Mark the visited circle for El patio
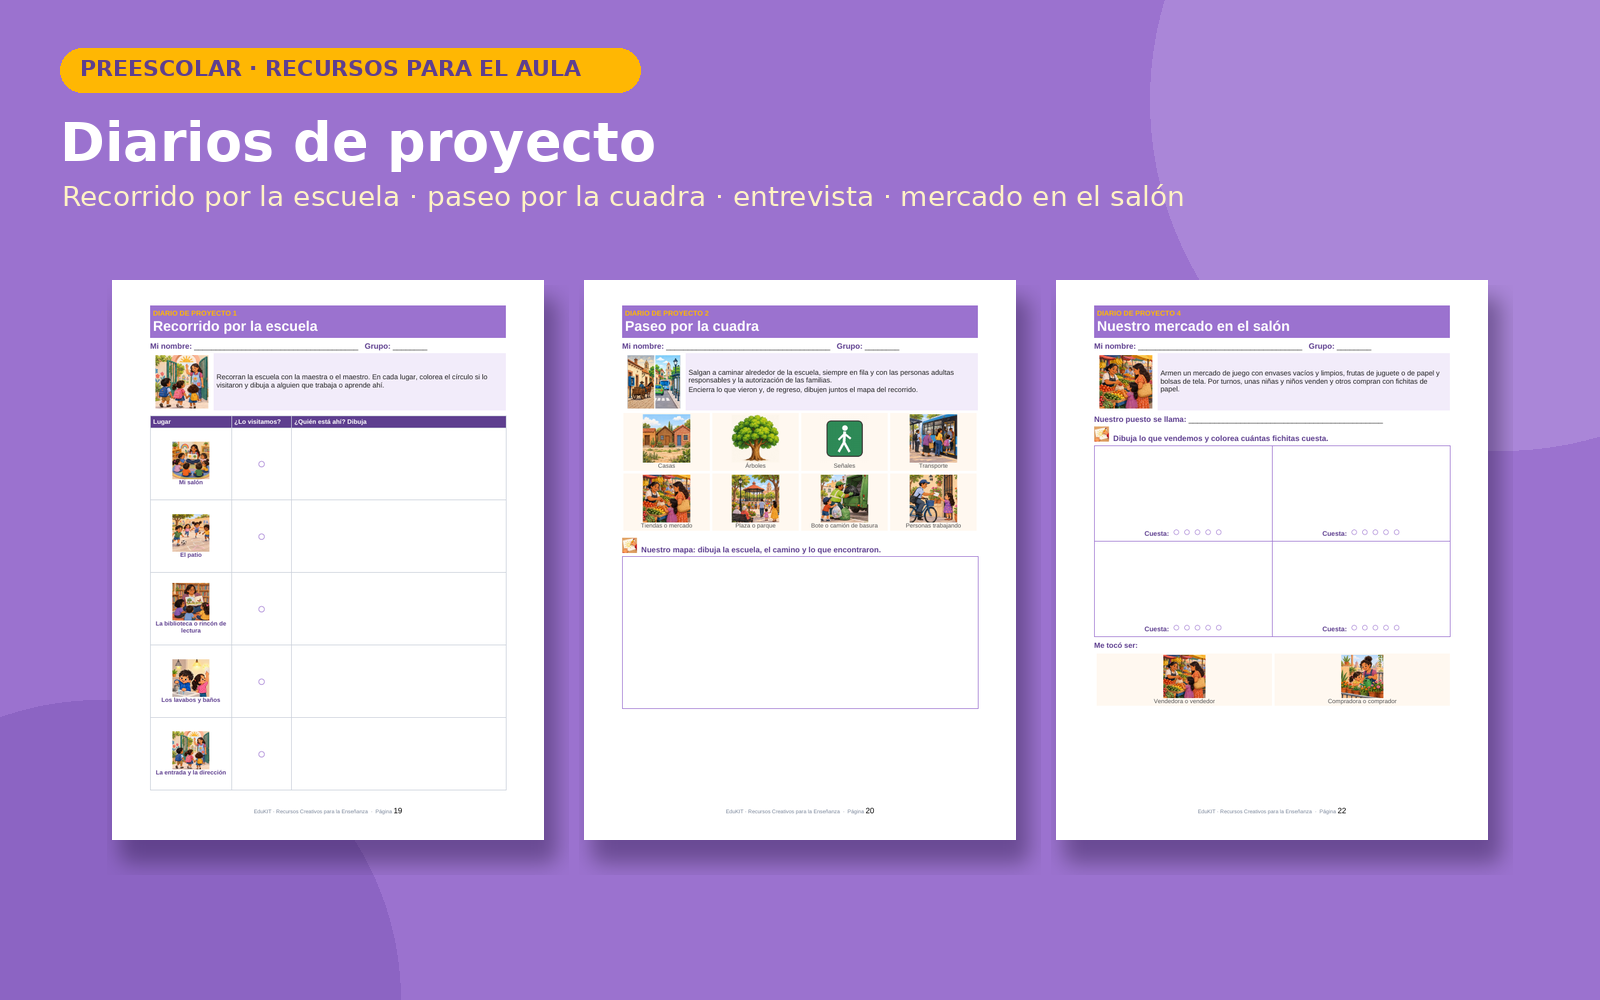The image size is (1600, 1000). click(x=262, y=537)
